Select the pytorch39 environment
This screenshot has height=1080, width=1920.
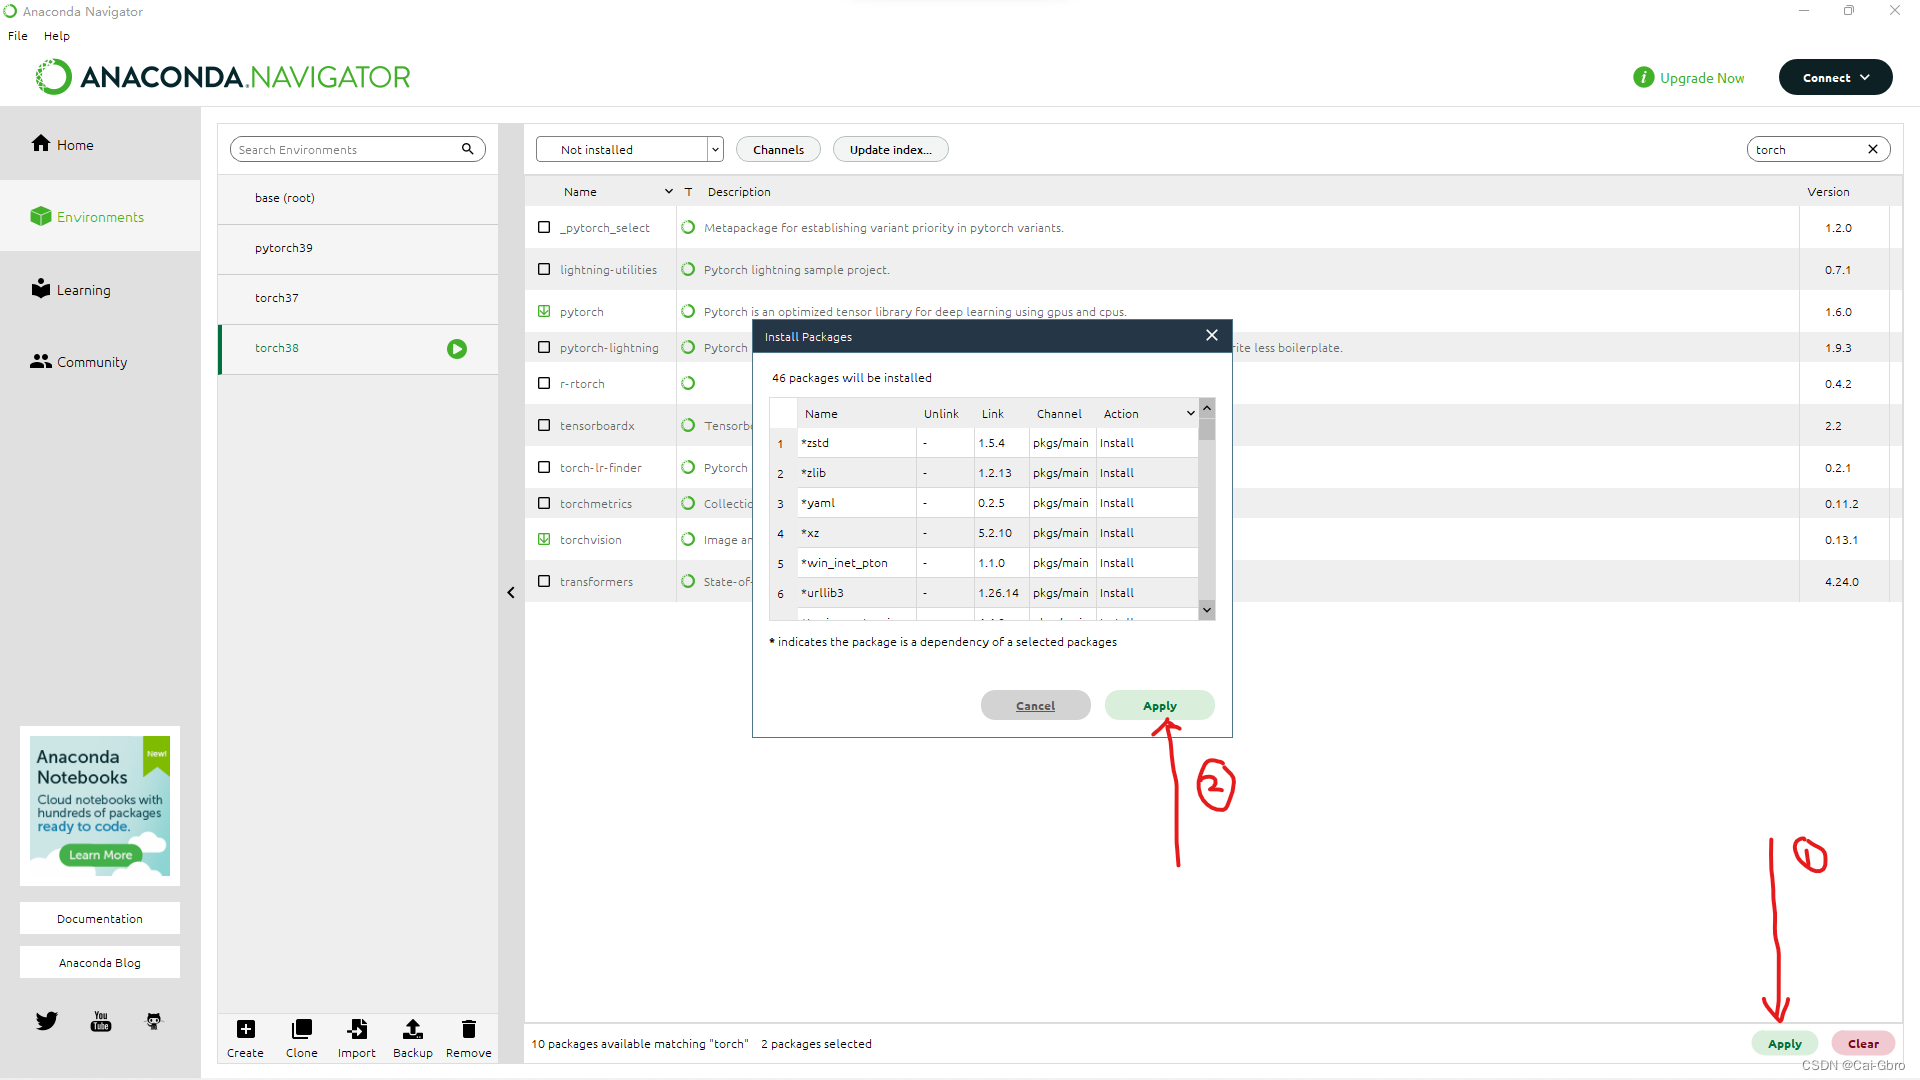[x=358, y=248]
